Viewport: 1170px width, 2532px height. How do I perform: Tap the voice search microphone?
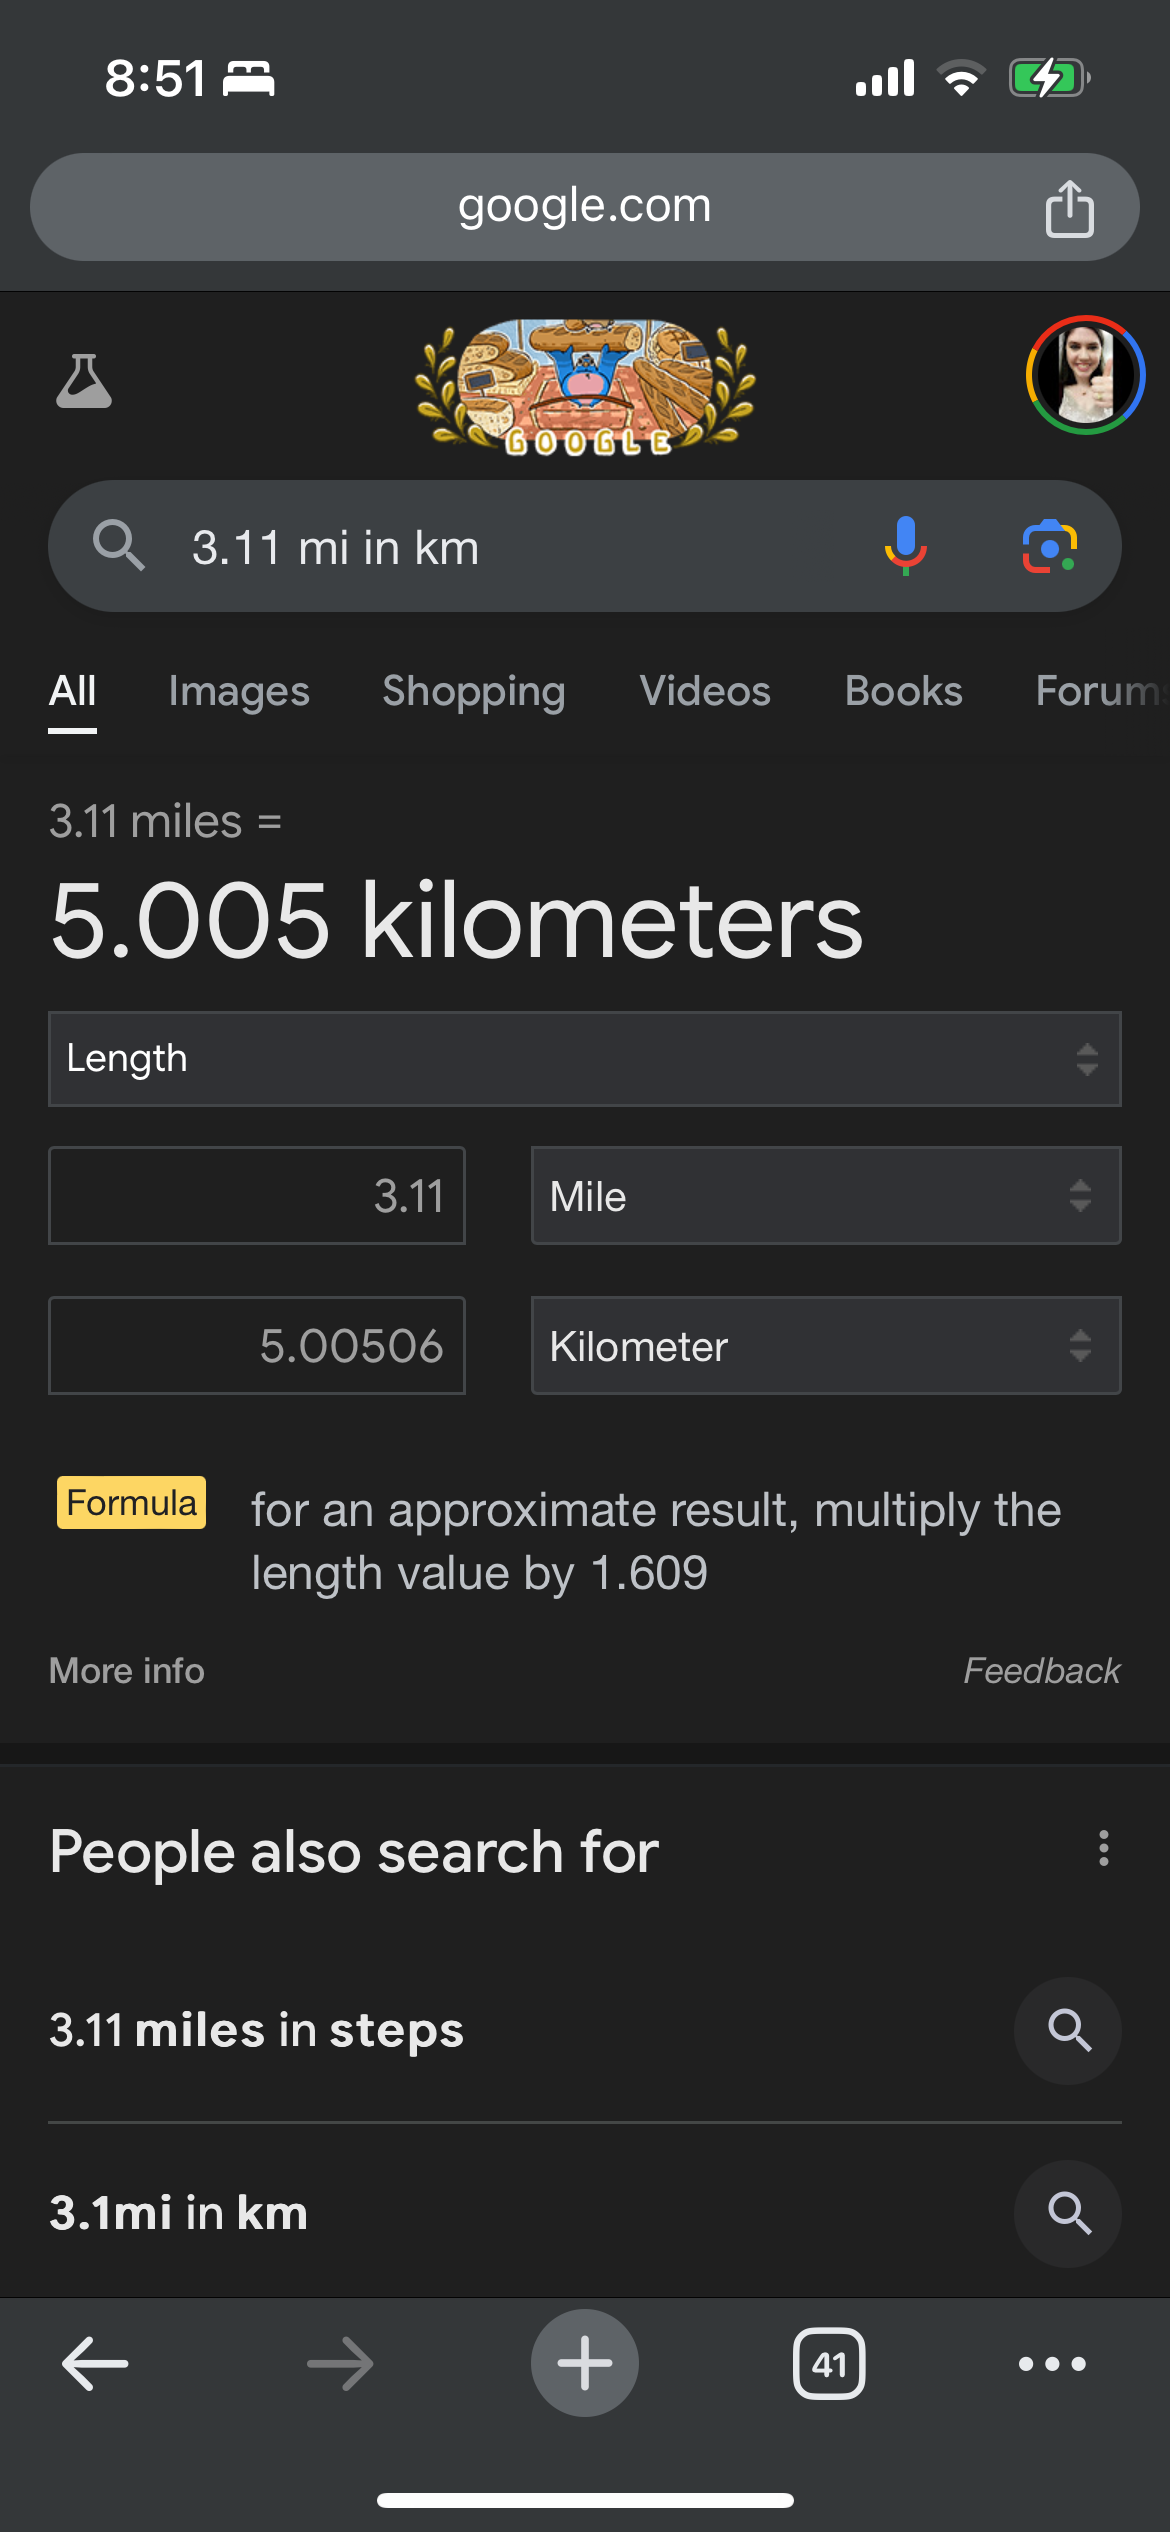point(905,546)
